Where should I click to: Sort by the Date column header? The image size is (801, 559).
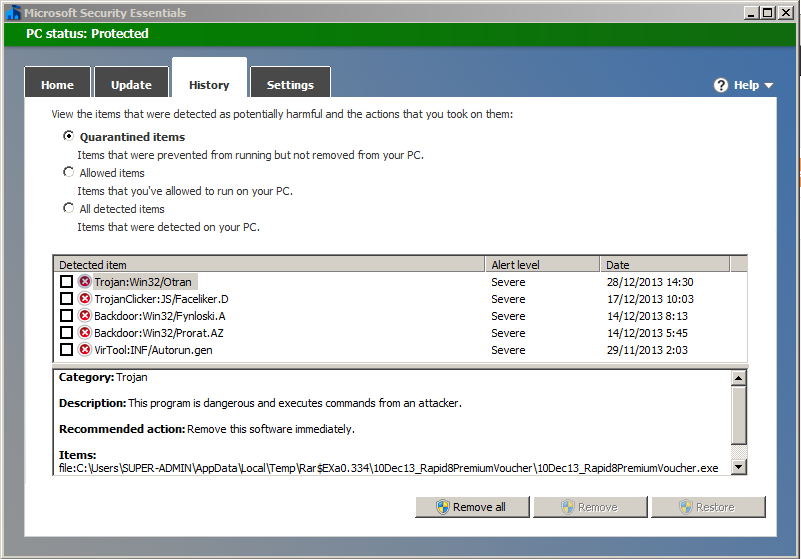pos(665,265)
